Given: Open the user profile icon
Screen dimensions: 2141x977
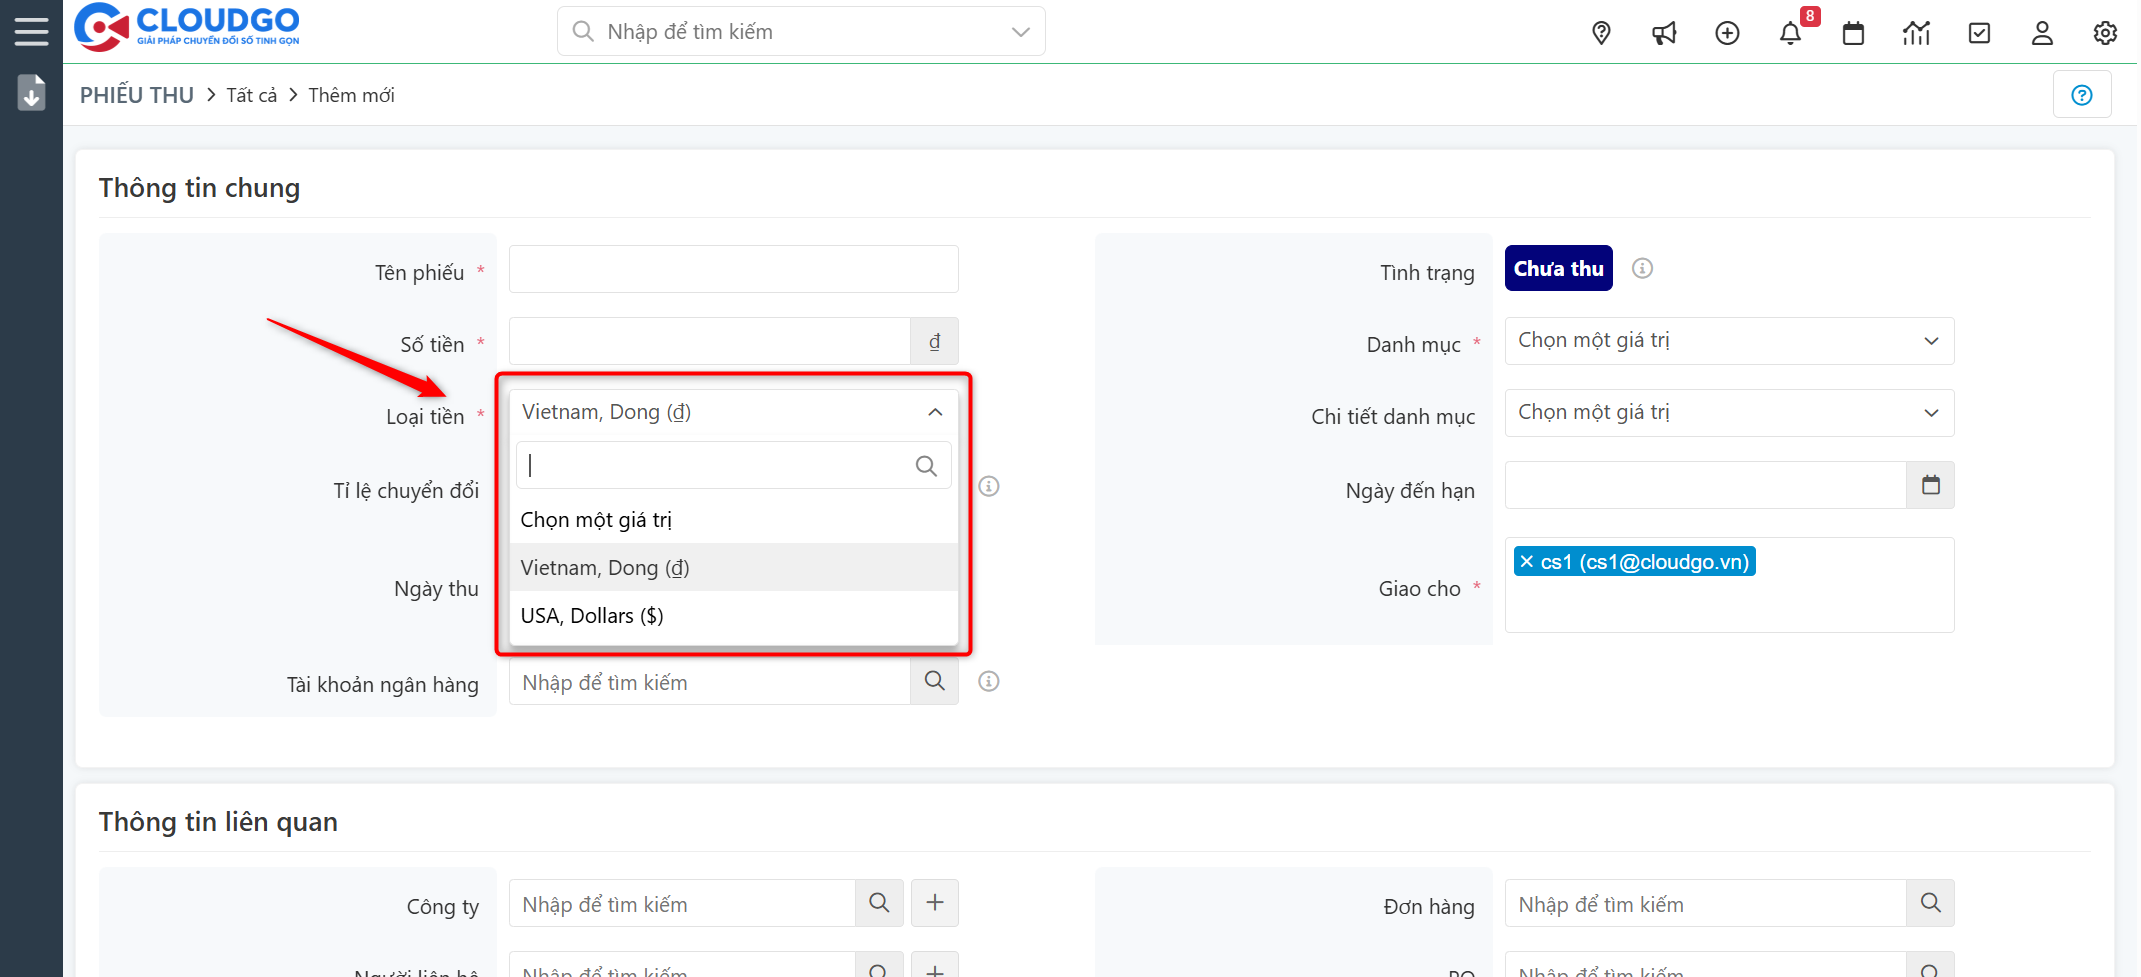Looking at the screenshot, I should pos(2042,33).
